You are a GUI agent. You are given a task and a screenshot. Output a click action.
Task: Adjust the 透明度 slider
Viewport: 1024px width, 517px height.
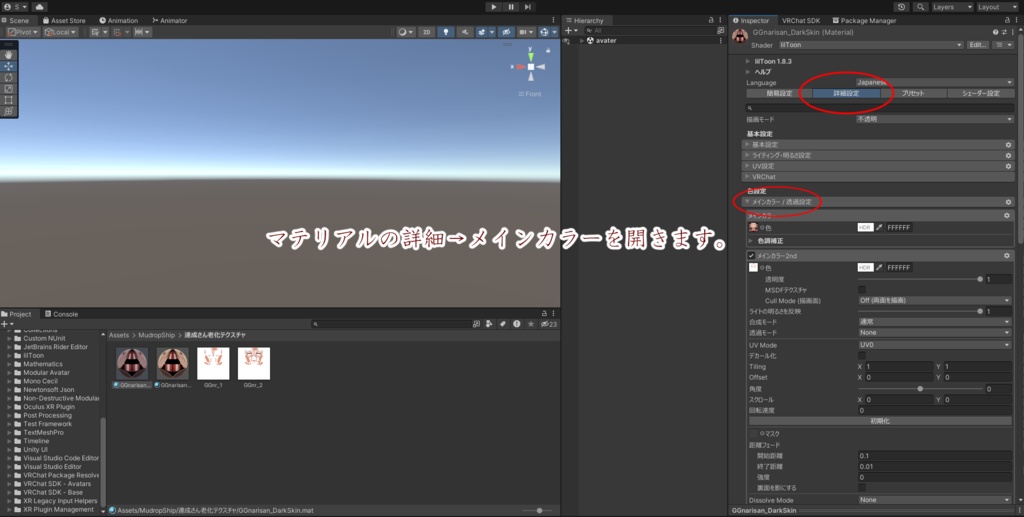click(x=920, y=279)
